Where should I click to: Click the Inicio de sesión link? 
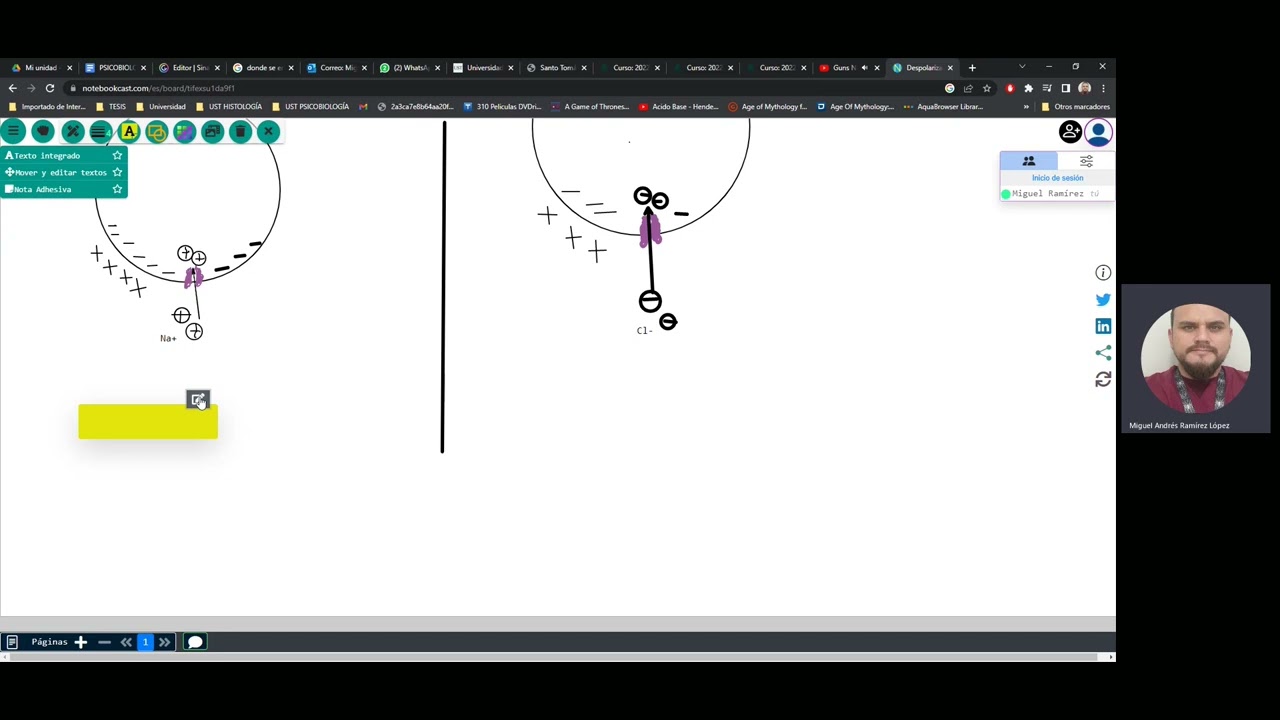(x=1057, y=178)
